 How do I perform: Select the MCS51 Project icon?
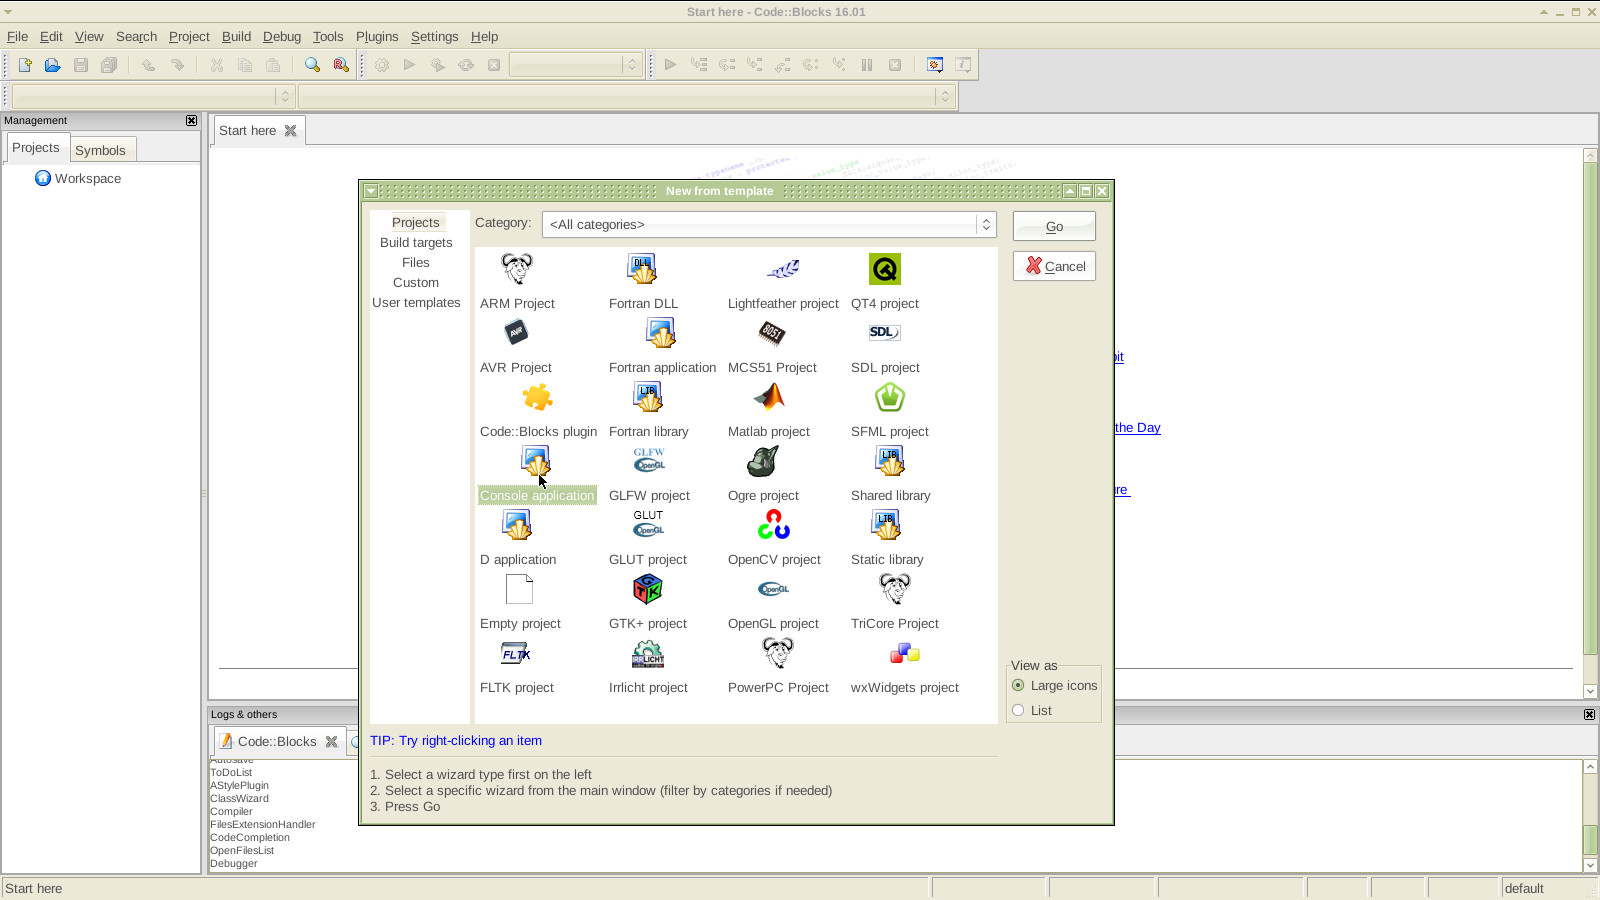[772, 332]
